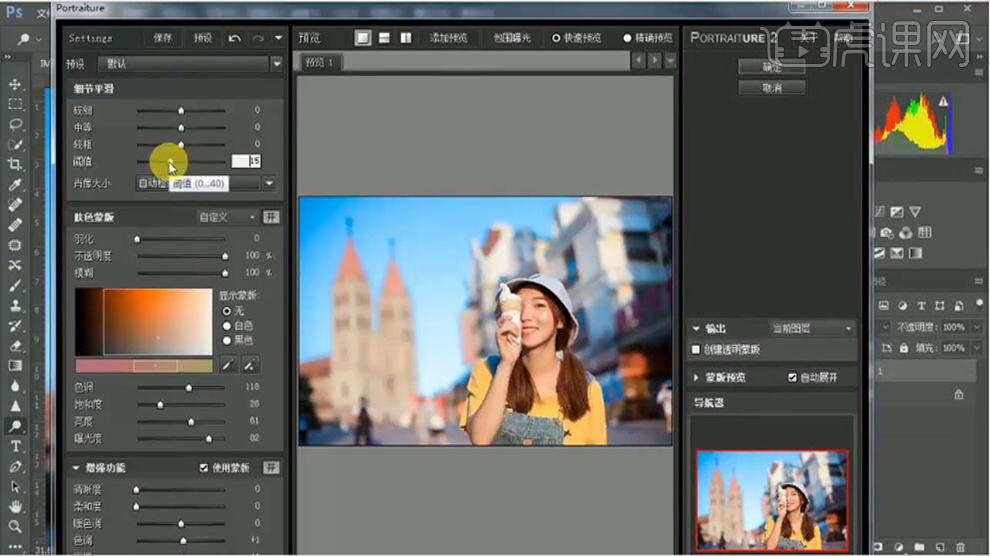Image resolution: width=990 pixels, height=556 pixels.
Task: Select the Move tool in Photoshop toolbar
Action: click(16, 84)
